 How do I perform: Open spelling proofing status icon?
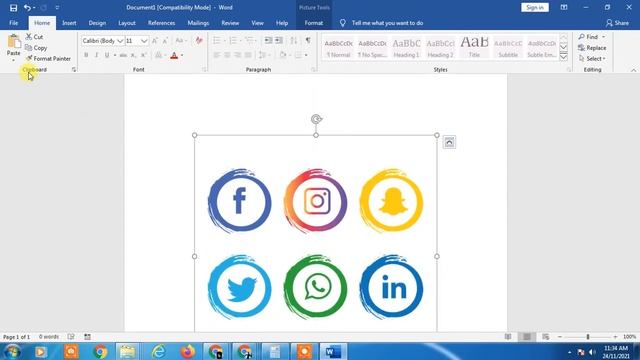pyautogui.click(x=71, y=337)
